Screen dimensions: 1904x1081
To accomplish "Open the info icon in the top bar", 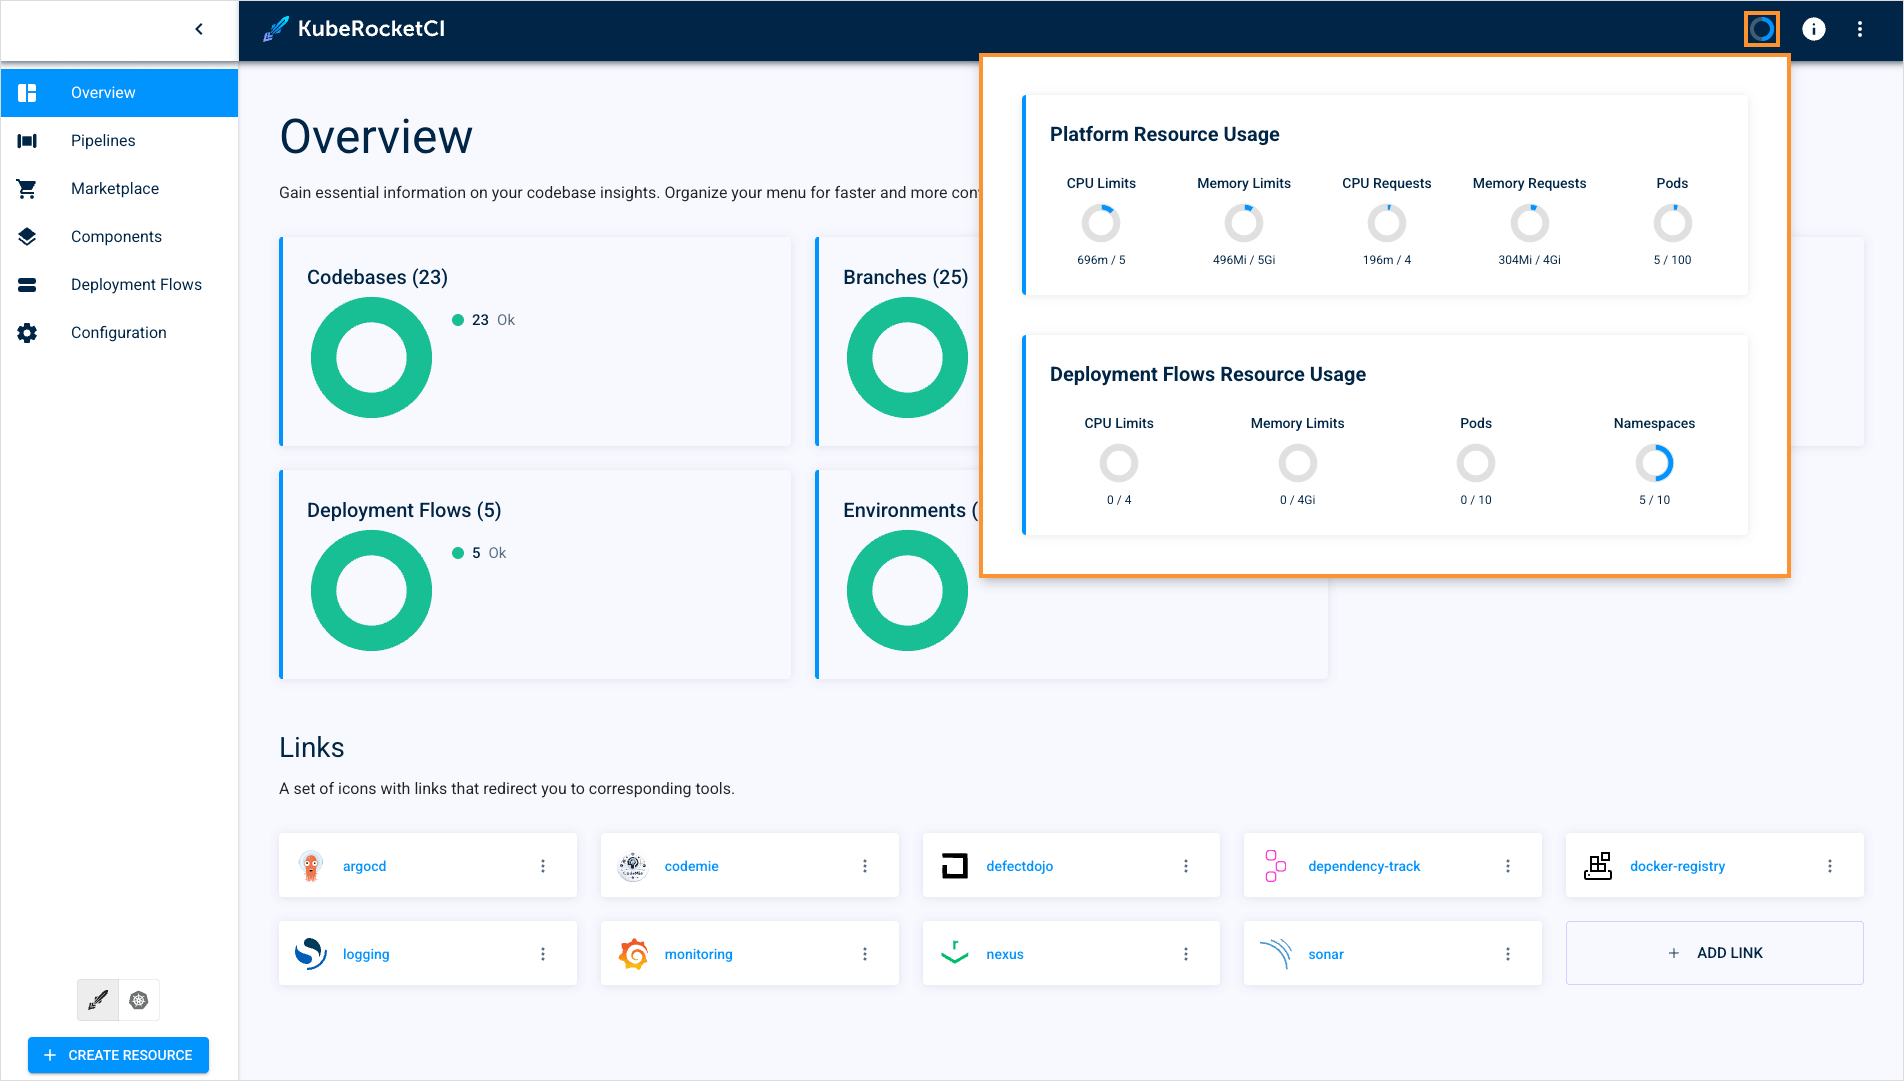I will (x=1813, y=29).
